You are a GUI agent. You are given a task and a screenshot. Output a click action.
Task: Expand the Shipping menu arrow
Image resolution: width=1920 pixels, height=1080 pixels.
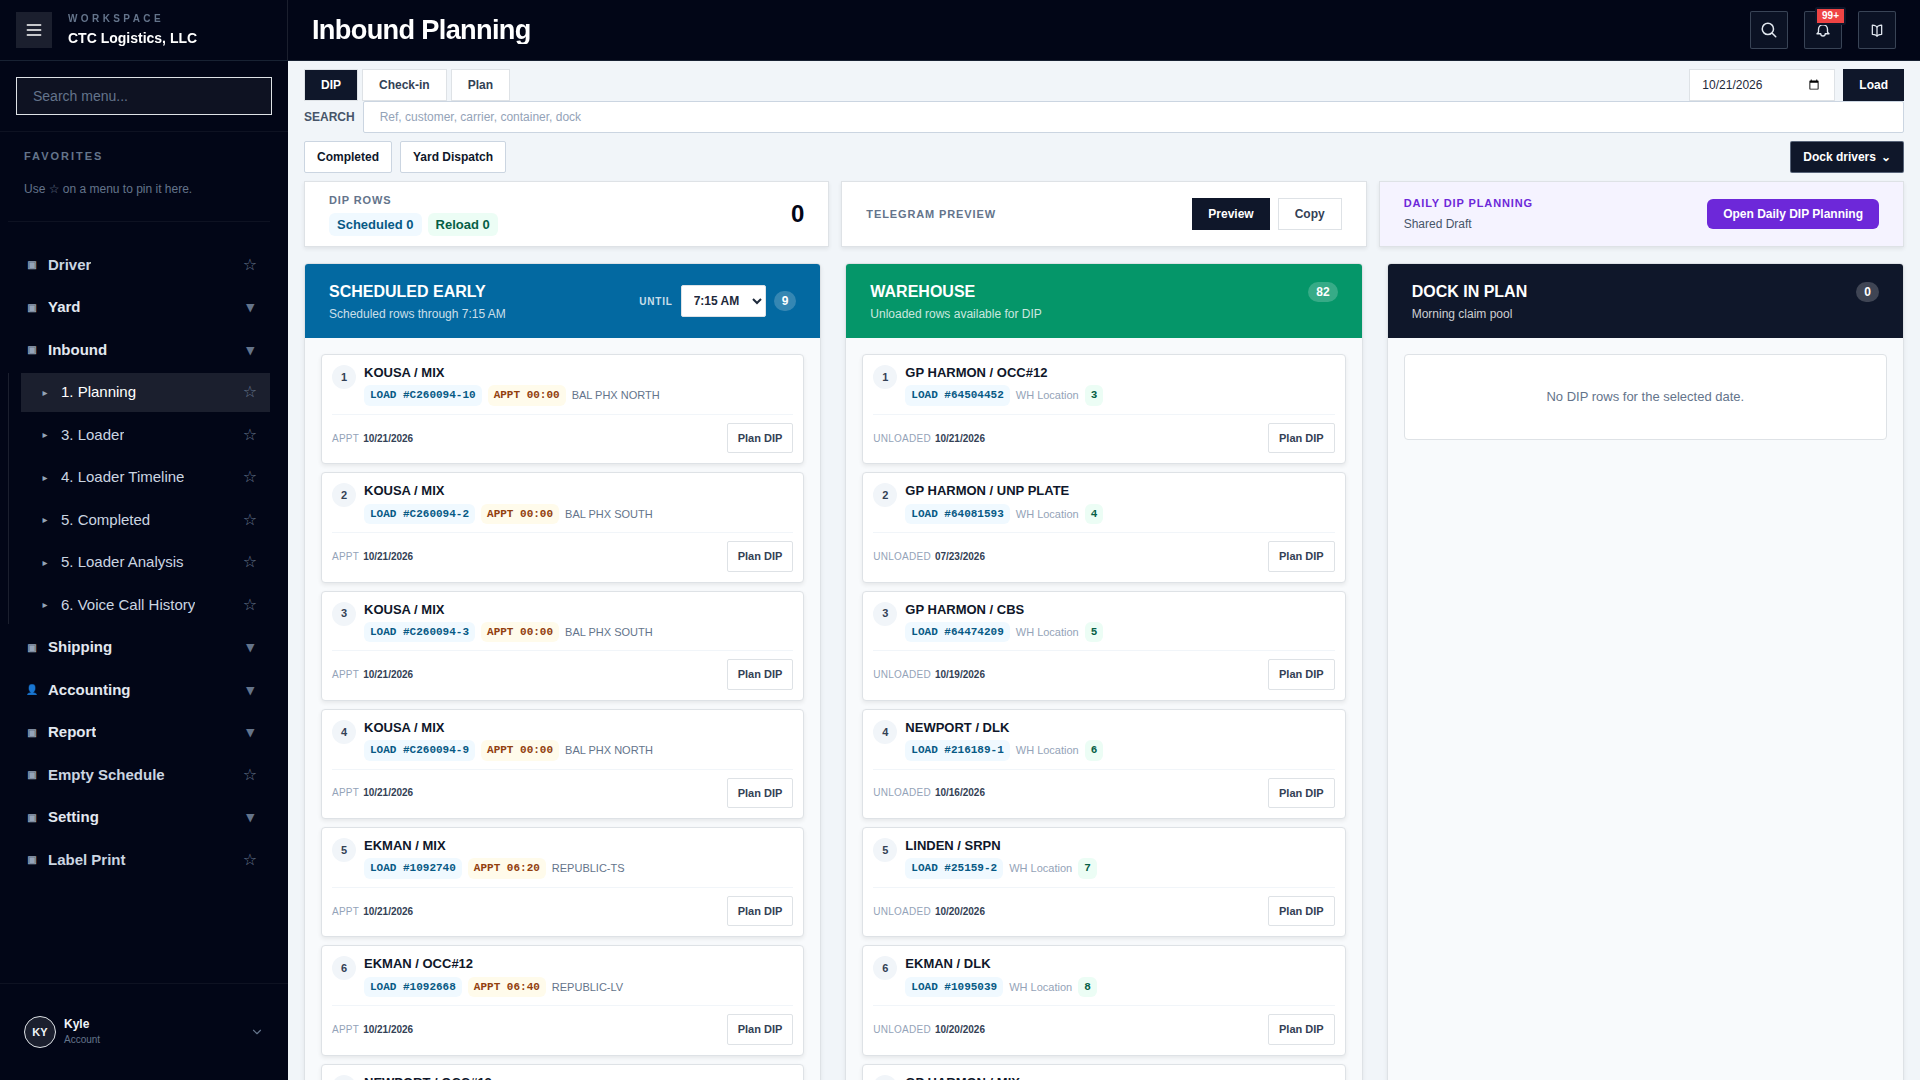pos(250,648)
